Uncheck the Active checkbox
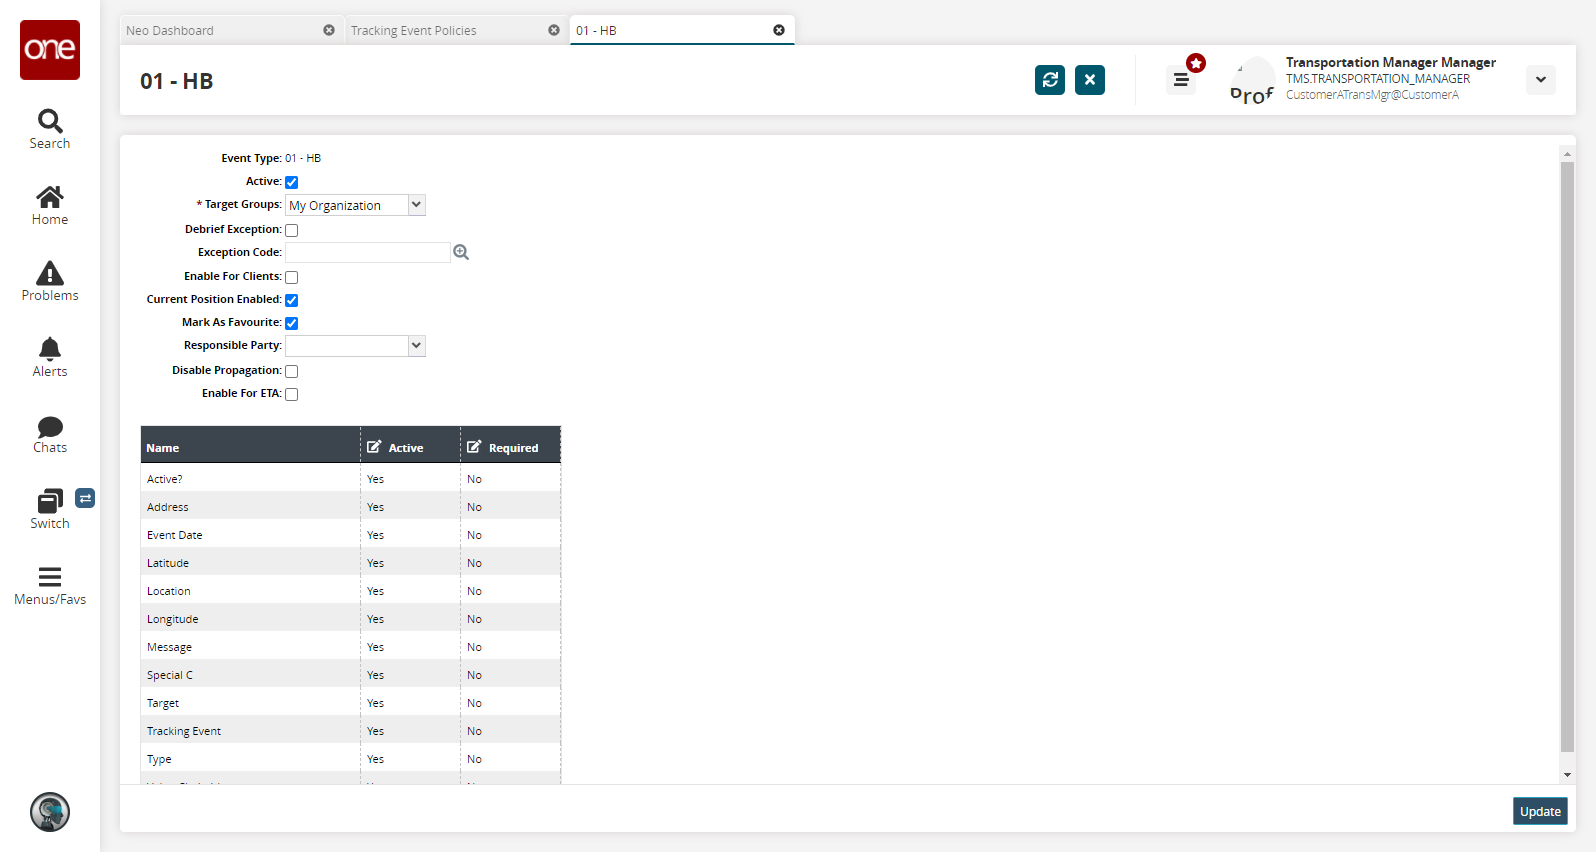The width and height of the screenshot is (1596, 852). click(292, 182)
